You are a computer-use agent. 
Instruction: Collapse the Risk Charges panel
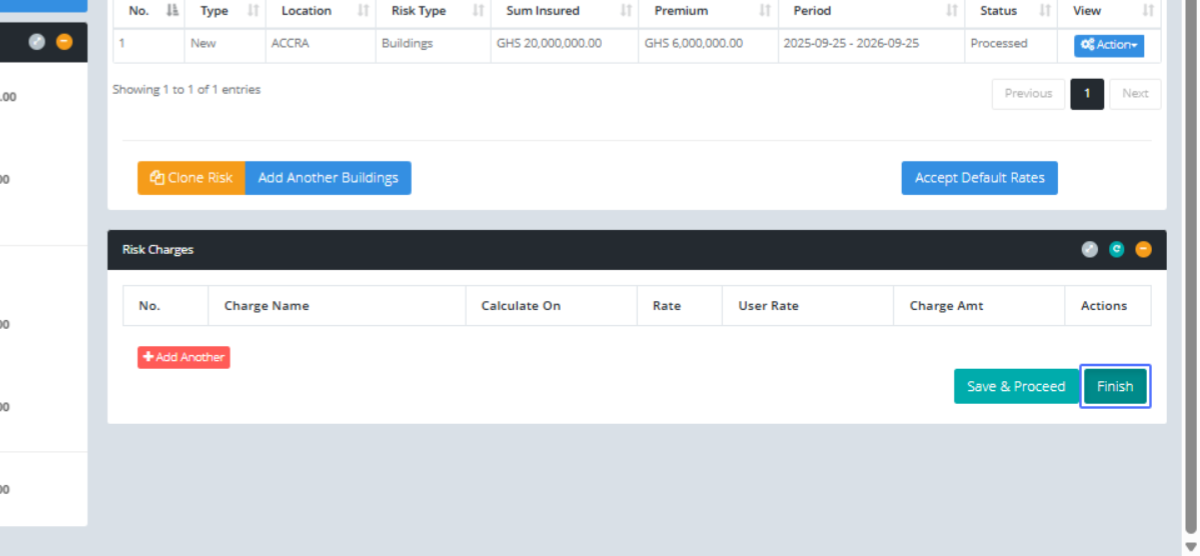(1143, 250)
